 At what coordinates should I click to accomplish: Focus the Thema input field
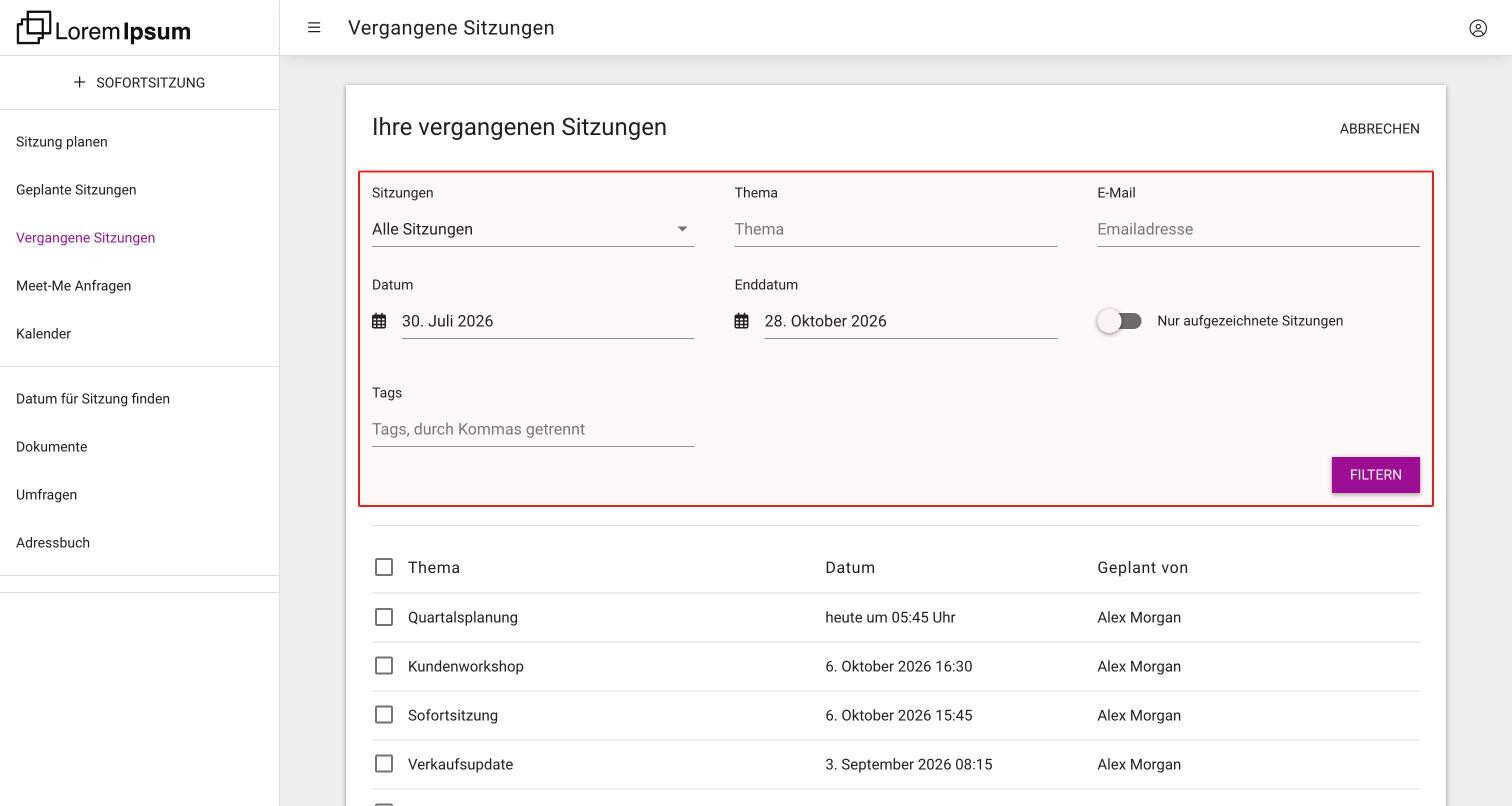coord(895,229)
